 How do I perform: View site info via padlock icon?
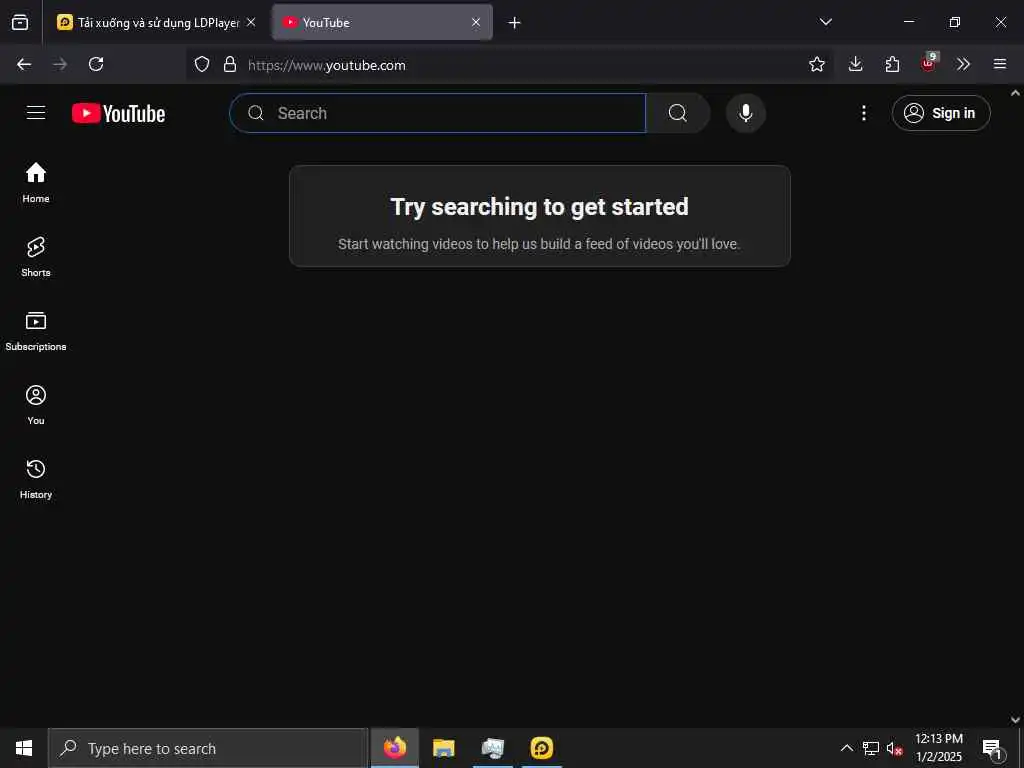(x=229, y=64)
